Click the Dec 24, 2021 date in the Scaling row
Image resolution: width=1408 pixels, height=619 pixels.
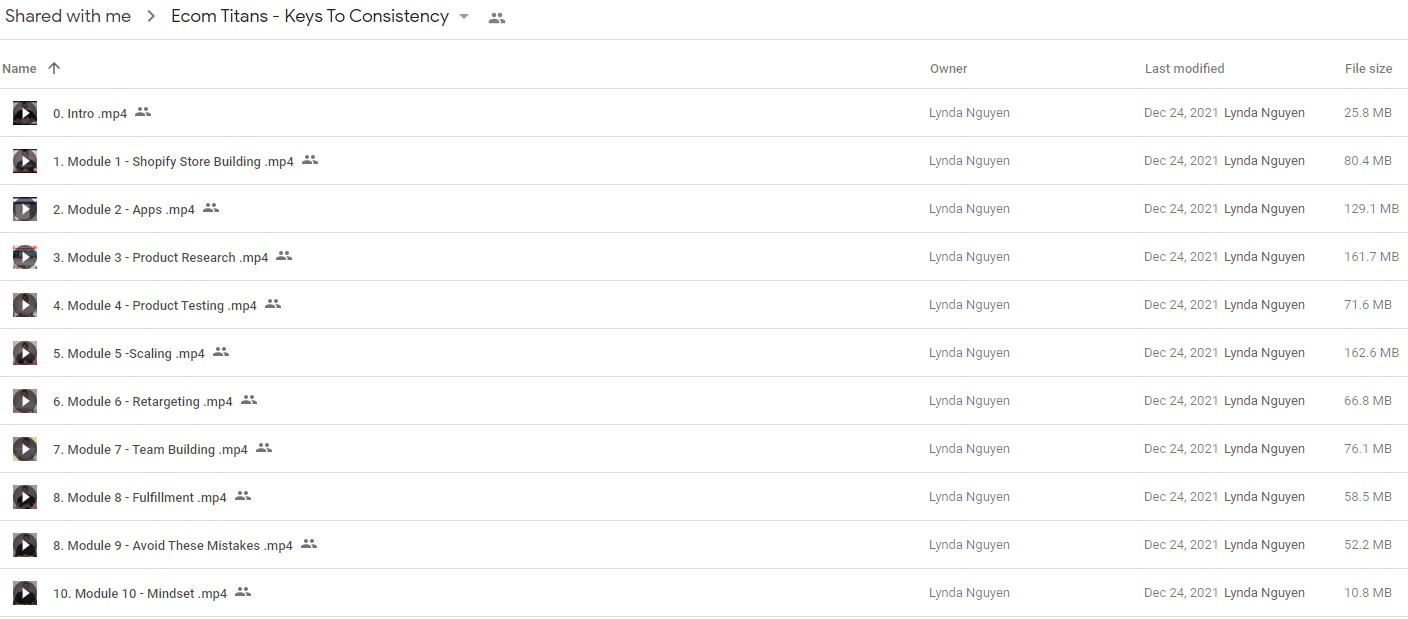[x=1181, y=353]
